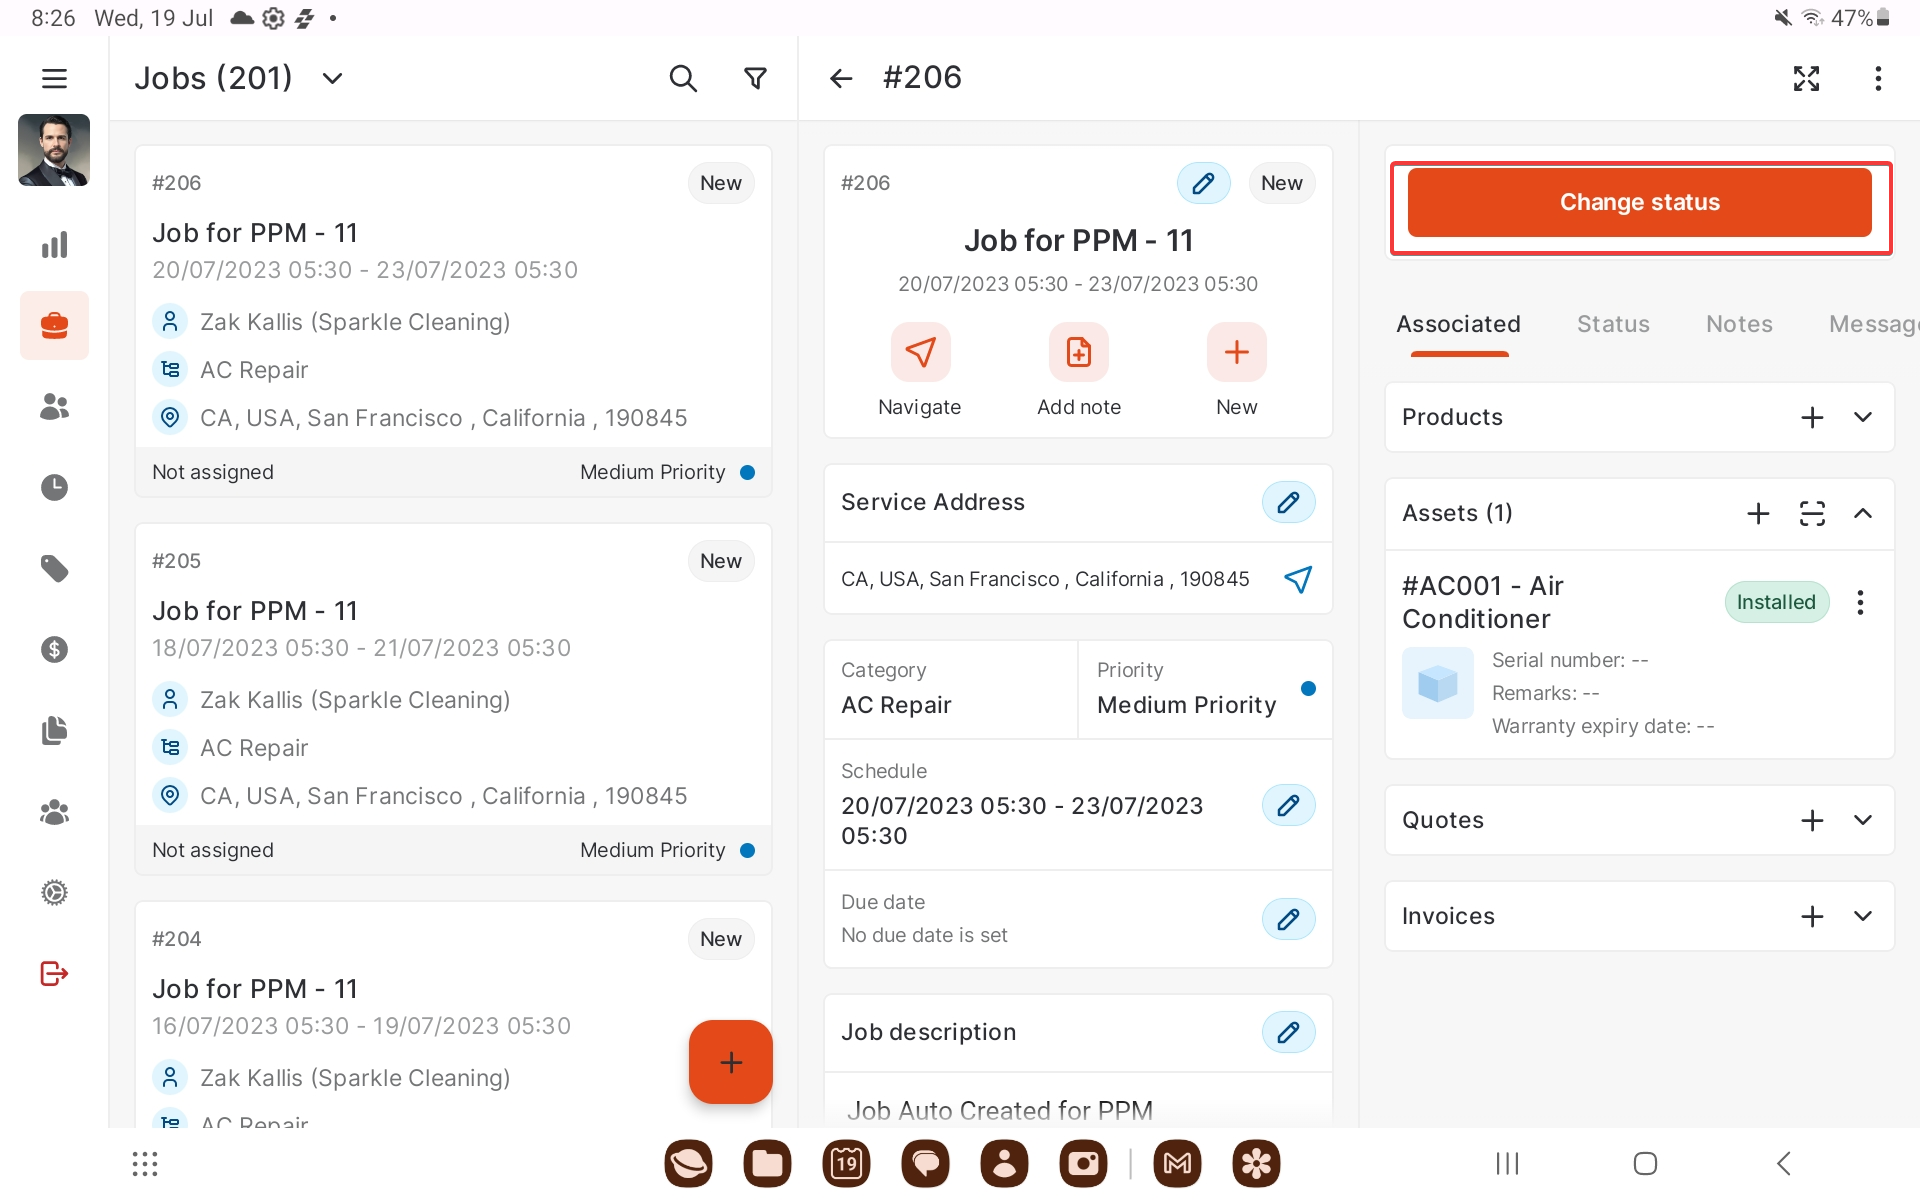Image resolution: width=1920 pixels, height=1200 pixels.
Task: Tap the Navigate arrow button
Action: pyautogui.click(x=920, y=352)
